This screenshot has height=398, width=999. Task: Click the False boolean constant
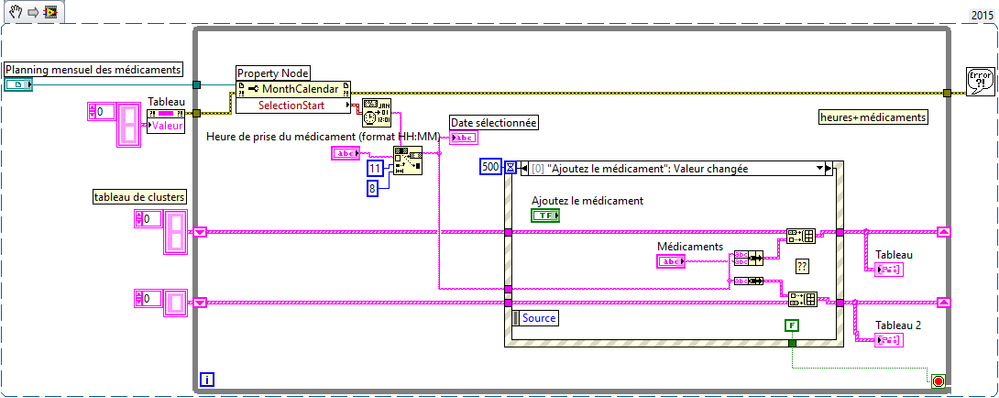(x=792, y=325)
